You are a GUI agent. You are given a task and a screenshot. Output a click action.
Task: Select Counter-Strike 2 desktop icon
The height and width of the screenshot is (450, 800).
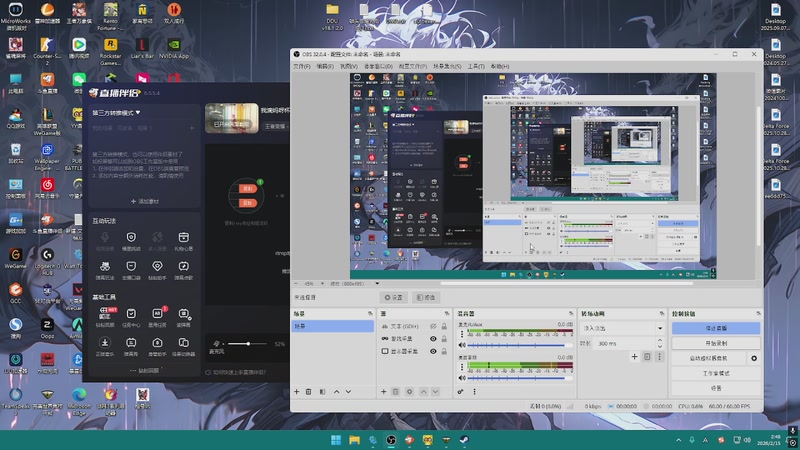coord(47,51)
